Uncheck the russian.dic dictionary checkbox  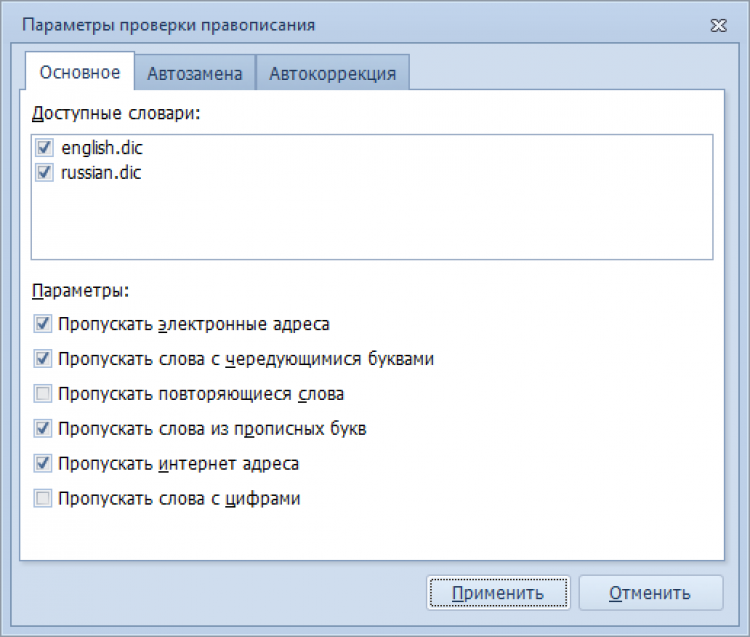[43, 172]
